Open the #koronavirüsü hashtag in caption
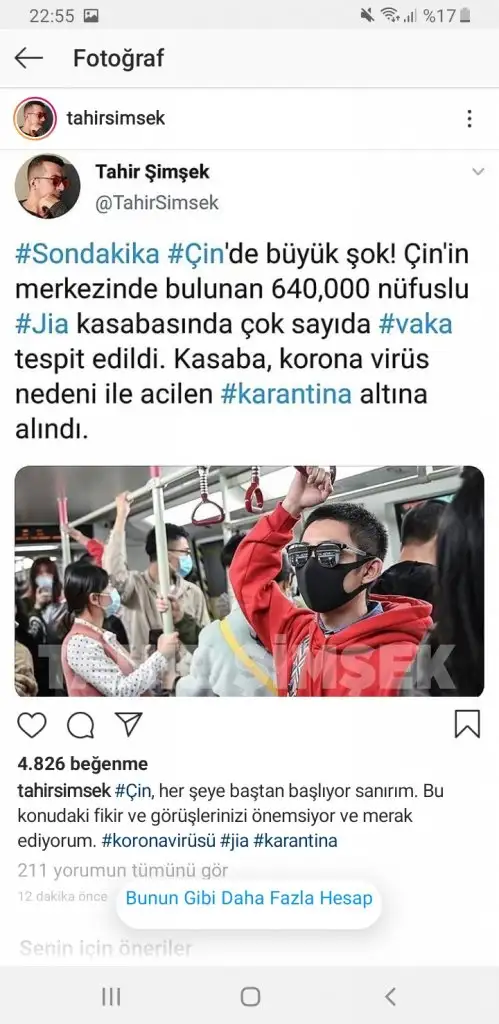The height and width of the screenshot is (1024, 499). pos(159,840)
